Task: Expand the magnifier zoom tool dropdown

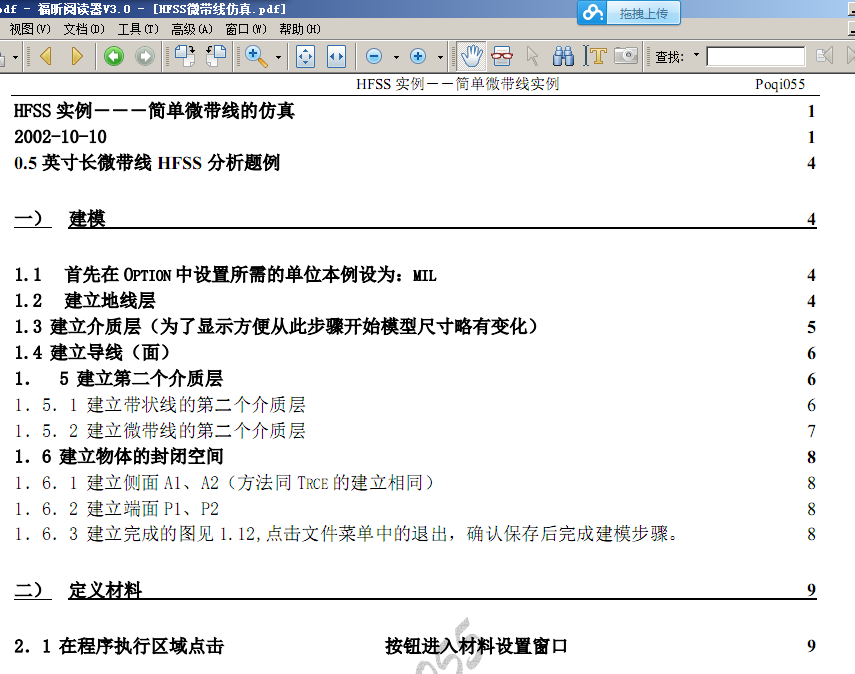Action: click(x=278, y=57)
